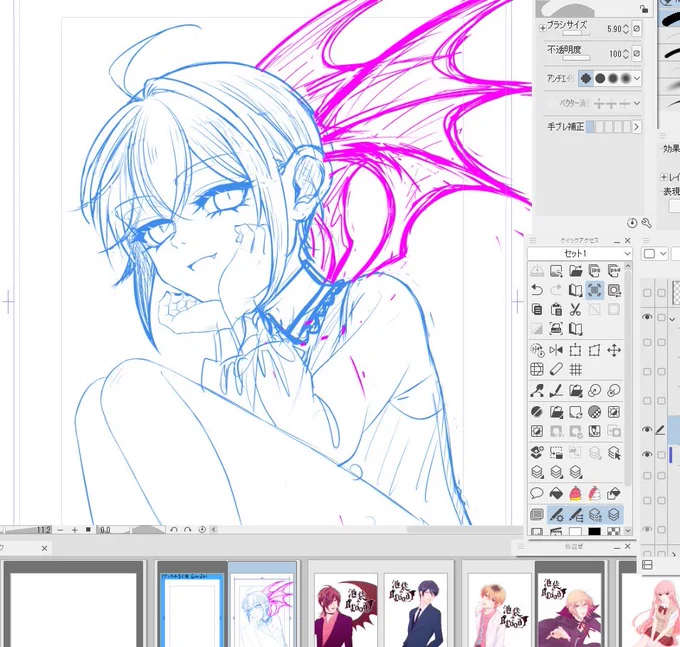Adjust the opacity slider
Viewport: 680px width, 647px height.
(x=576, y=58)
